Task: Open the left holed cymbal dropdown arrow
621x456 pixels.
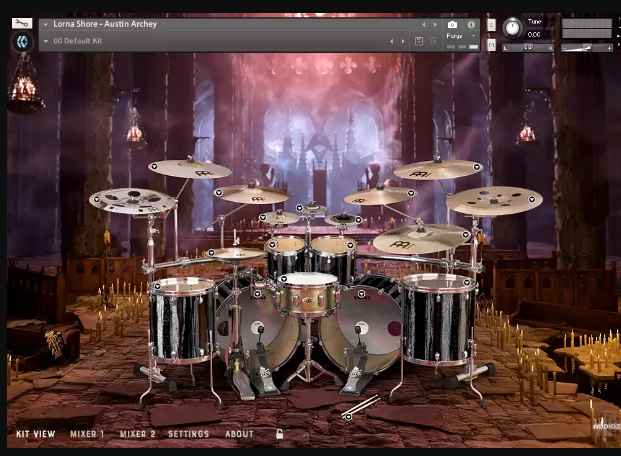Action: (97, 200)
